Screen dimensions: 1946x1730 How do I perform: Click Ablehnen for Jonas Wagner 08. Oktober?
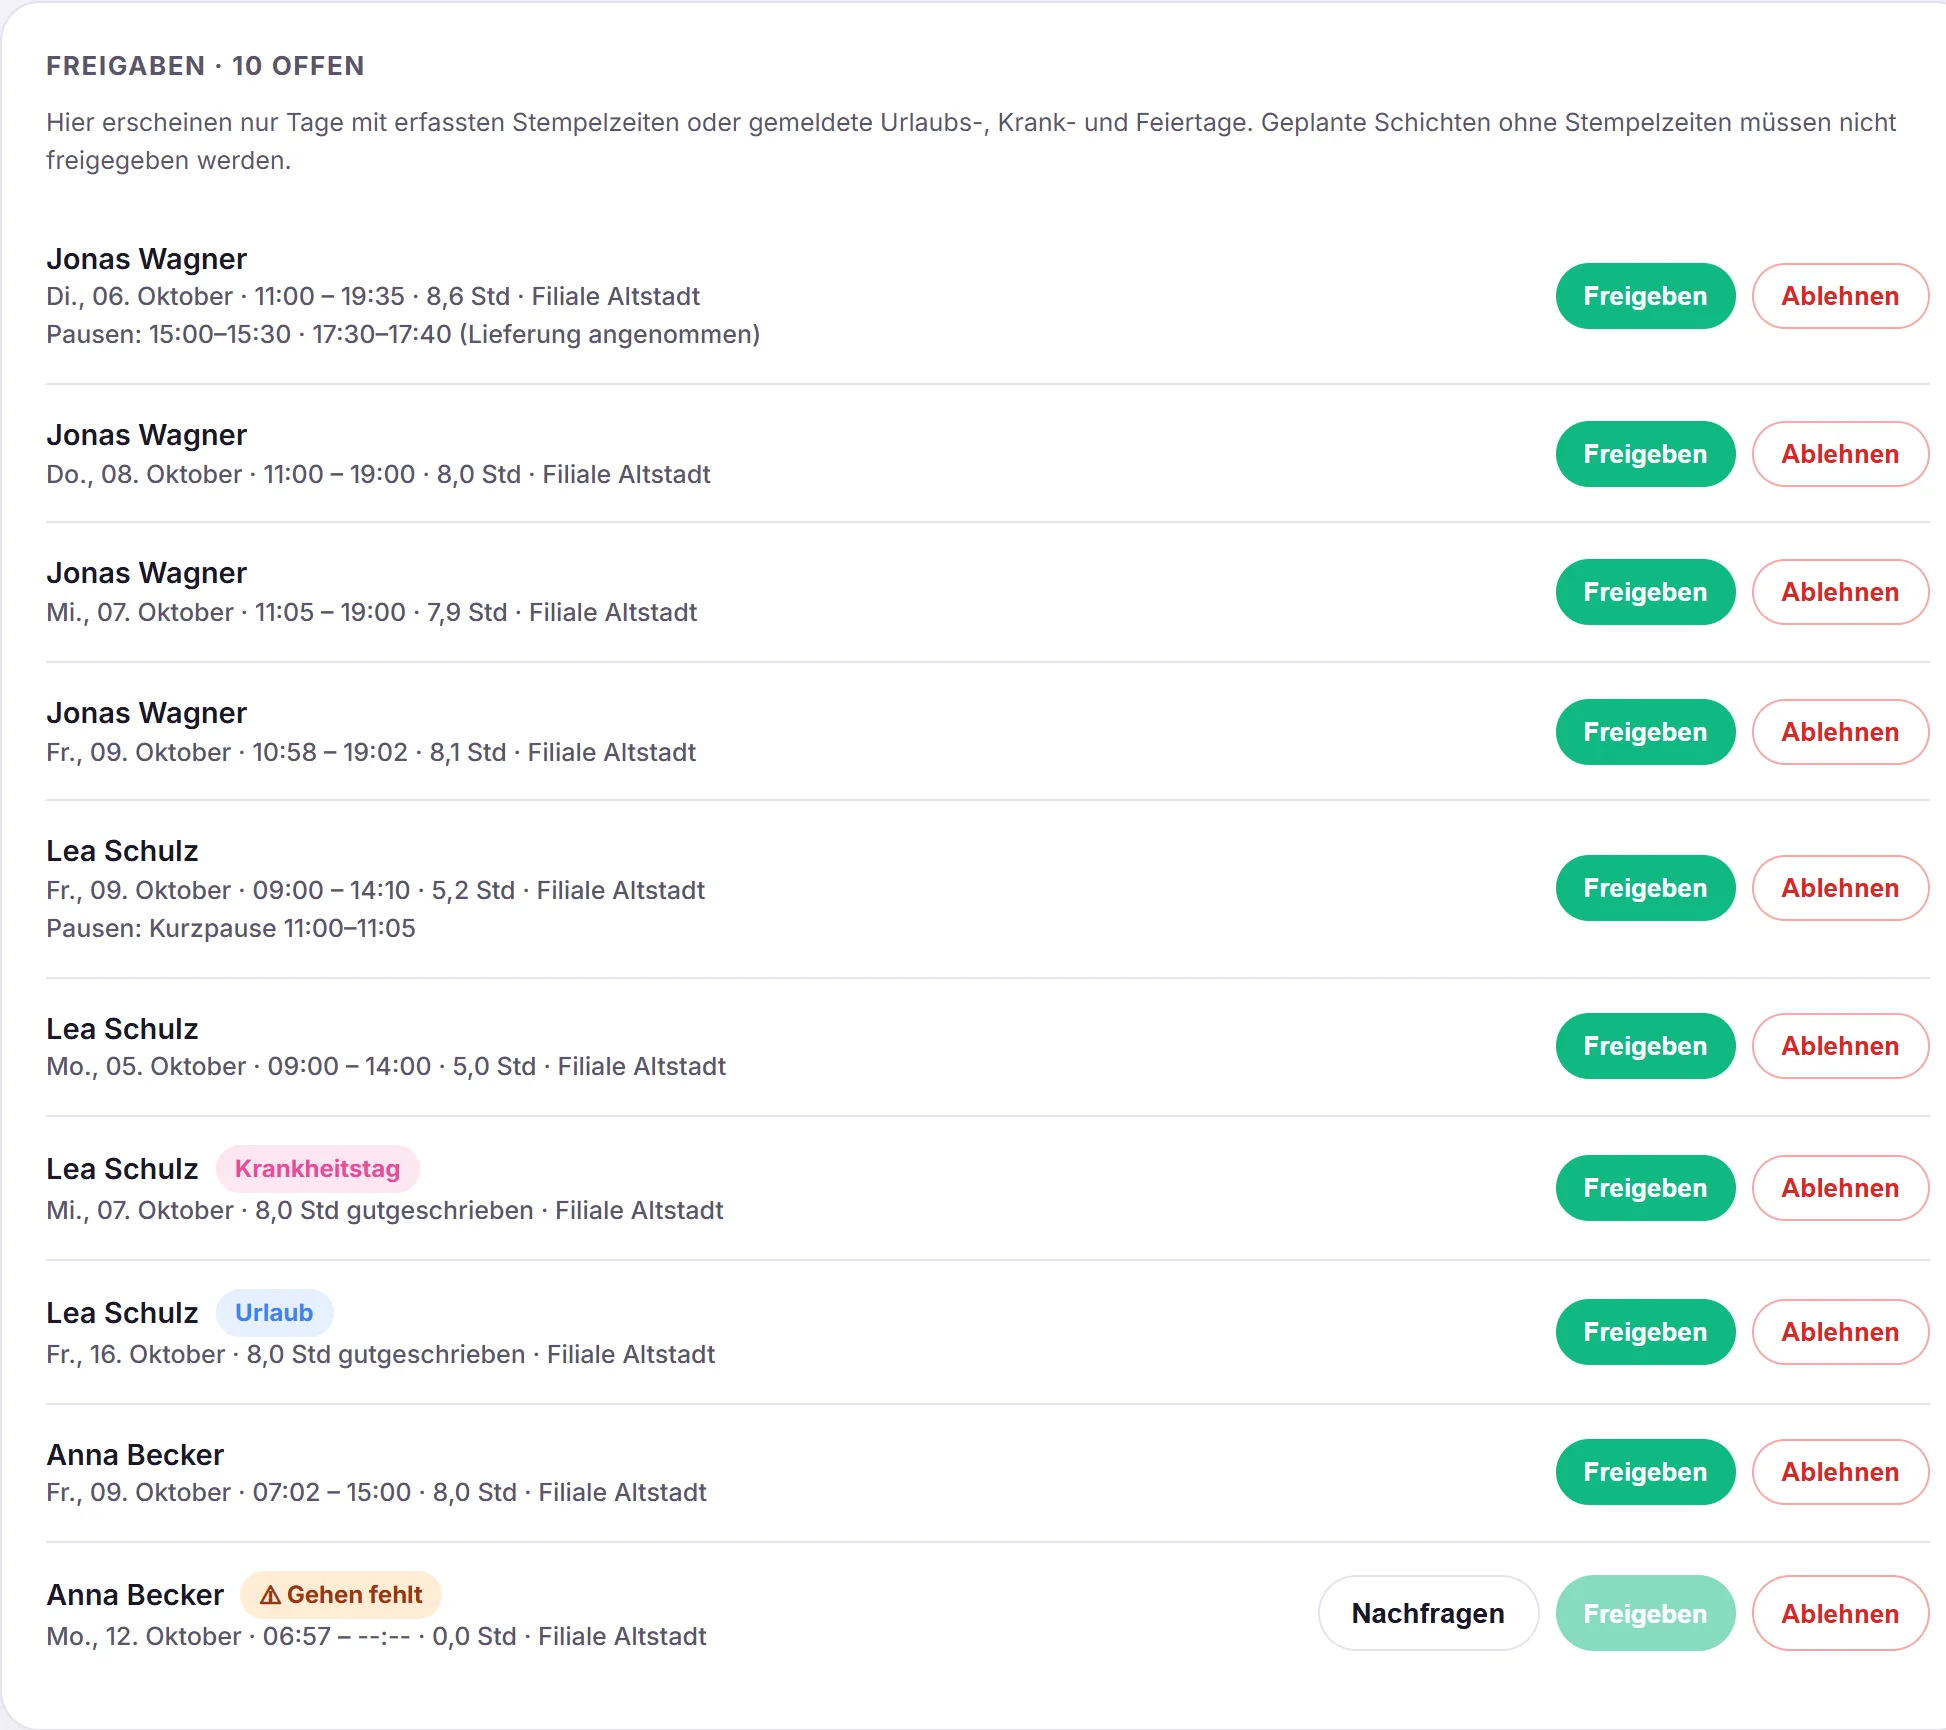tap(1840, 454)
